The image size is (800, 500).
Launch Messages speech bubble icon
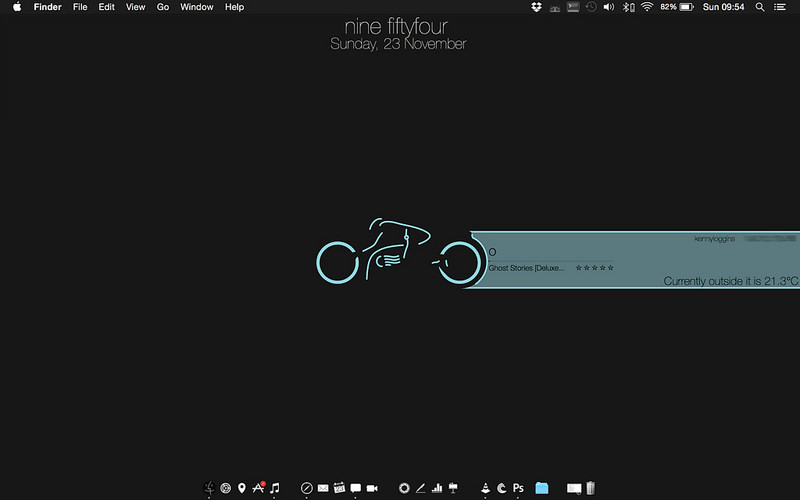[x=356, y=488]
